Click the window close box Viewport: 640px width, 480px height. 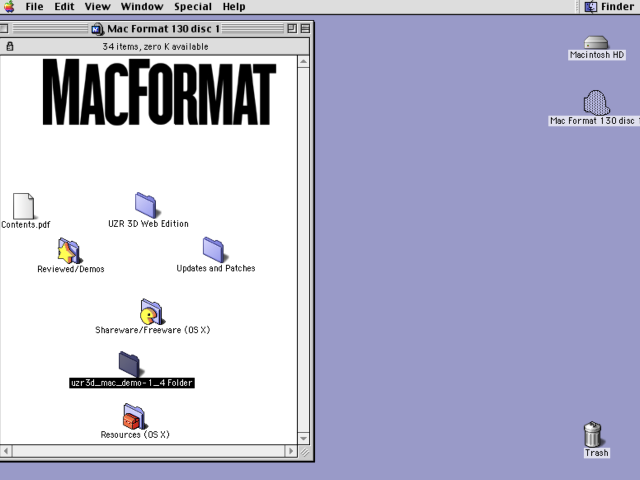pos(4,29)
